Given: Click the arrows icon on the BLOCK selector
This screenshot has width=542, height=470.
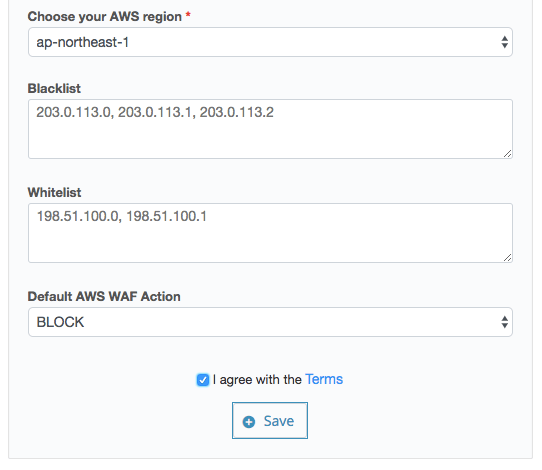Looking at the screenshot, I should [x=504, y=322].
